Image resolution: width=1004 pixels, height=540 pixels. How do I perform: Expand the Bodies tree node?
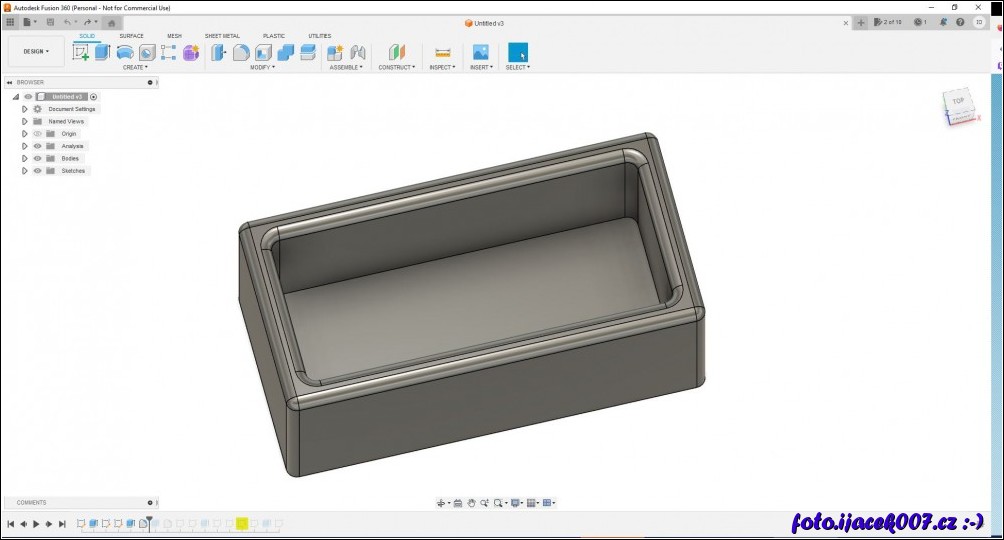coord(25,158)
